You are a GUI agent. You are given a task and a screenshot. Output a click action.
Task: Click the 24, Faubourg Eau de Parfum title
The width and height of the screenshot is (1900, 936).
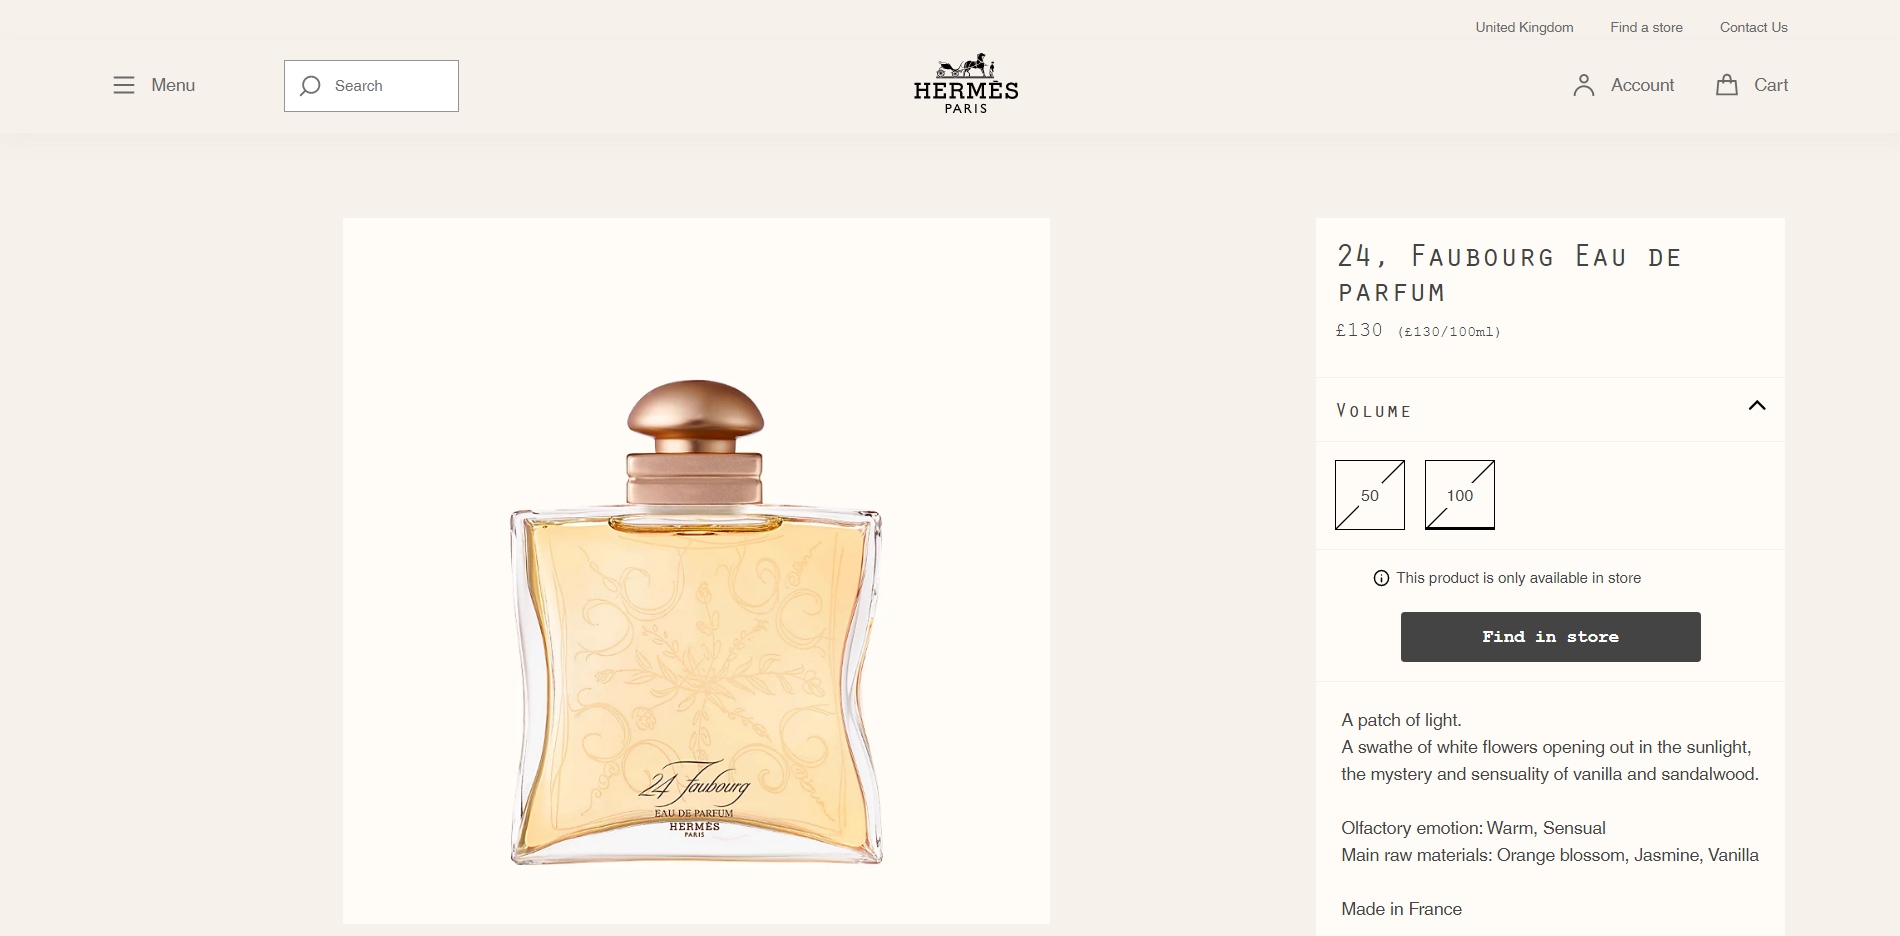(1510, 274)
